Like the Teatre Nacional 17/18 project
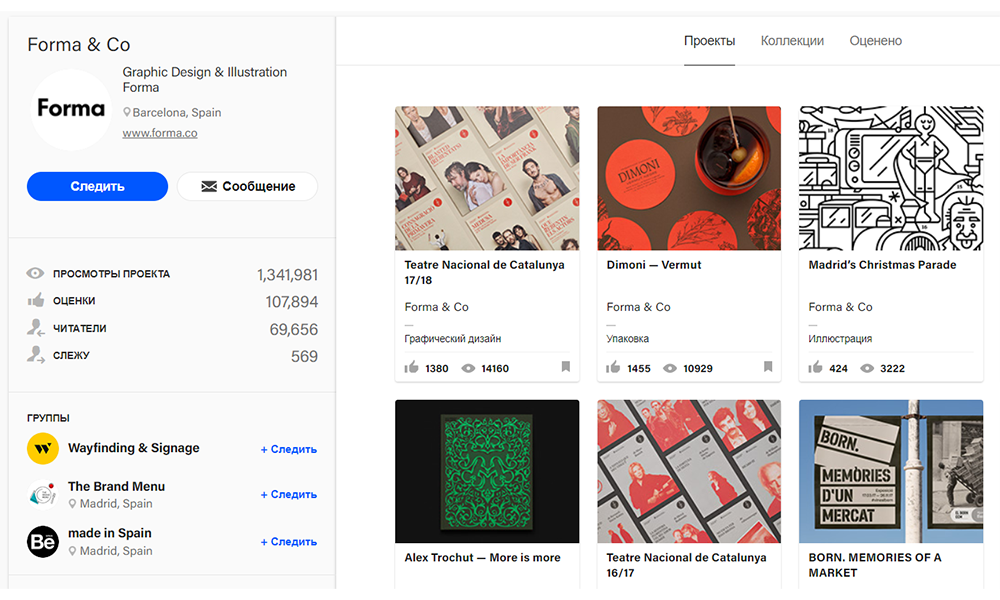 [x=411, y=368]
